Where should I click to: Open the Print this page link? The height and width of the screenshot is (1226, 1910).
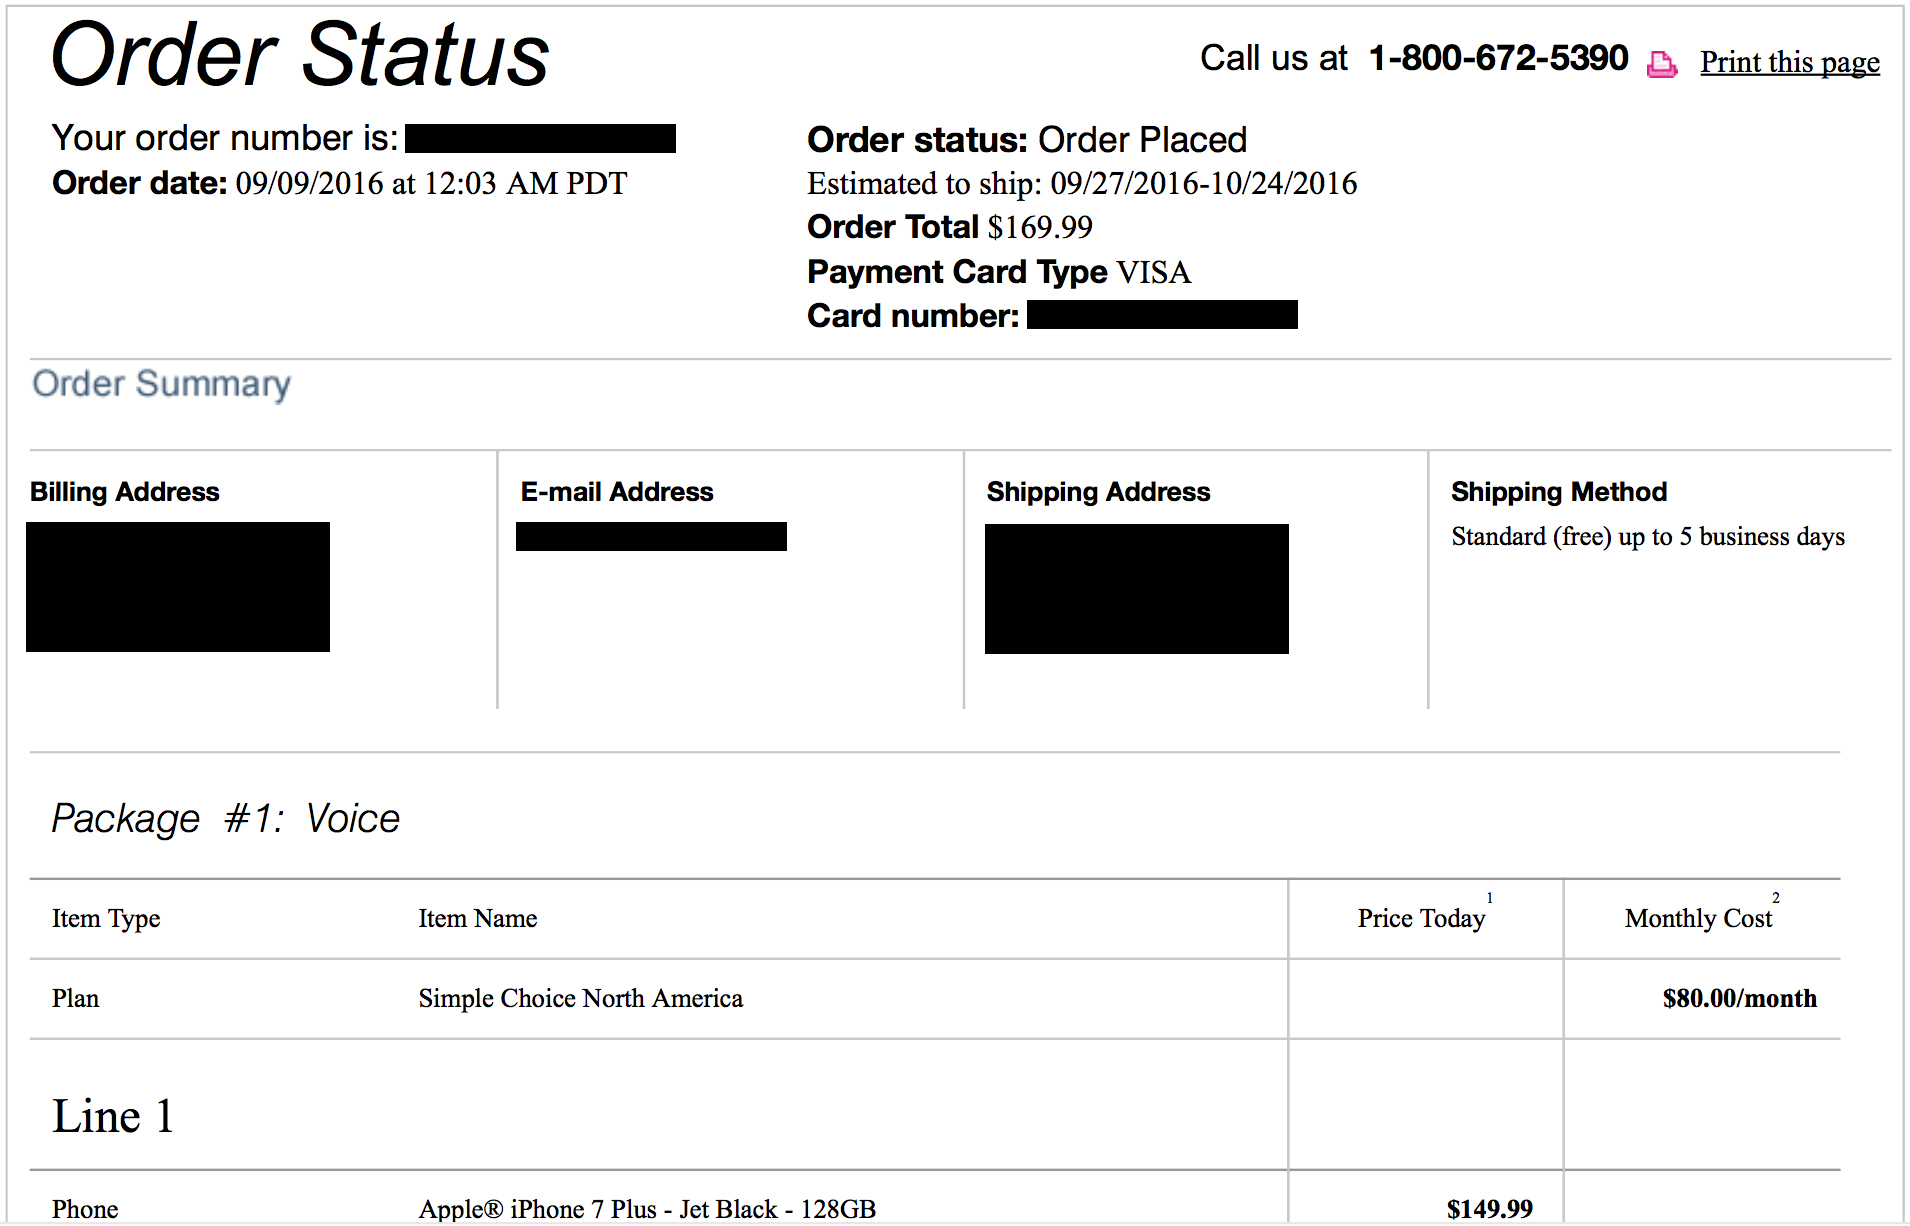point(1789,62)
